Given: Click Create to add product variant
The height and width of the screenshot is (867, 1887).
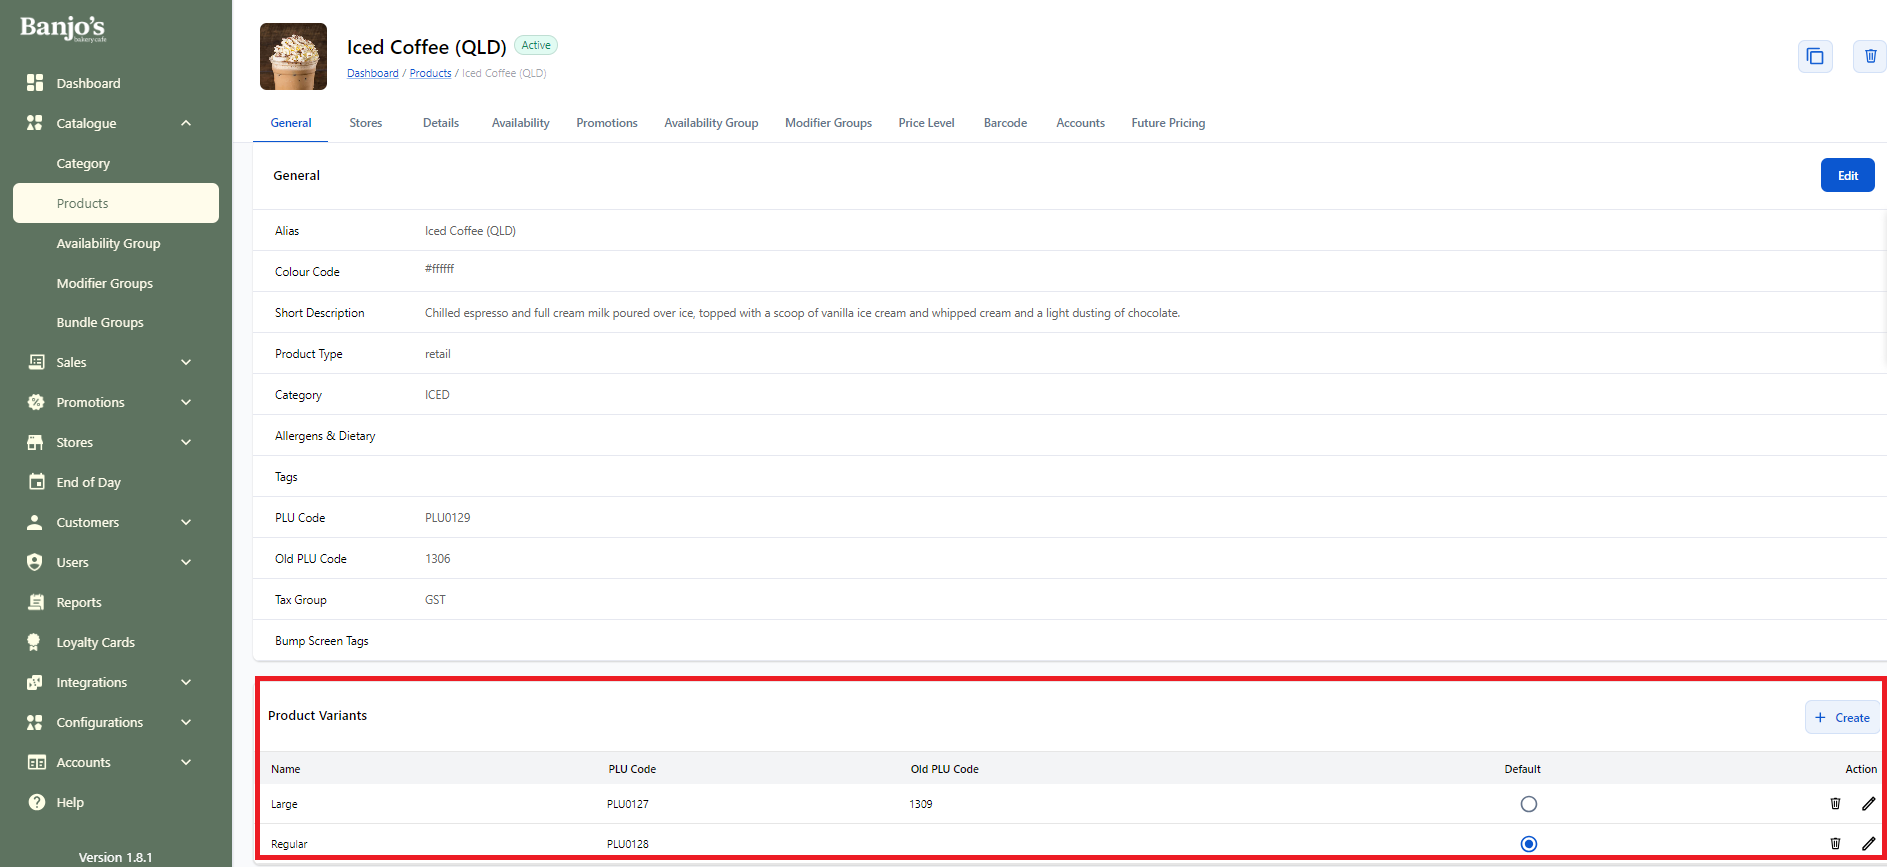Looking at the screenshot, I should (x=1842, y=718).
